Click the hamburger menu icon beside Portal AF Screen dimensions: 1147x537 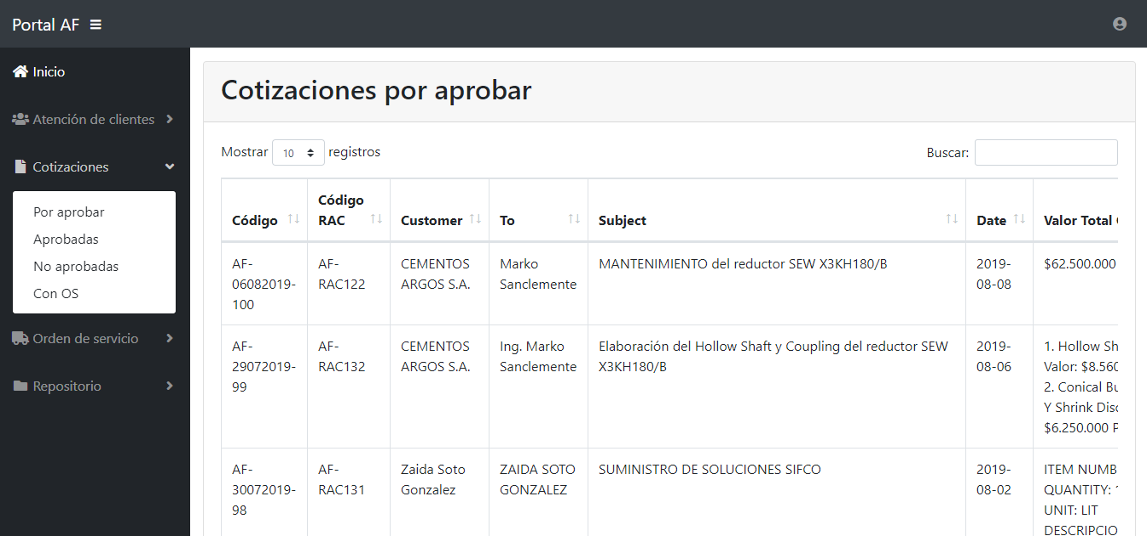coord(96,24)
